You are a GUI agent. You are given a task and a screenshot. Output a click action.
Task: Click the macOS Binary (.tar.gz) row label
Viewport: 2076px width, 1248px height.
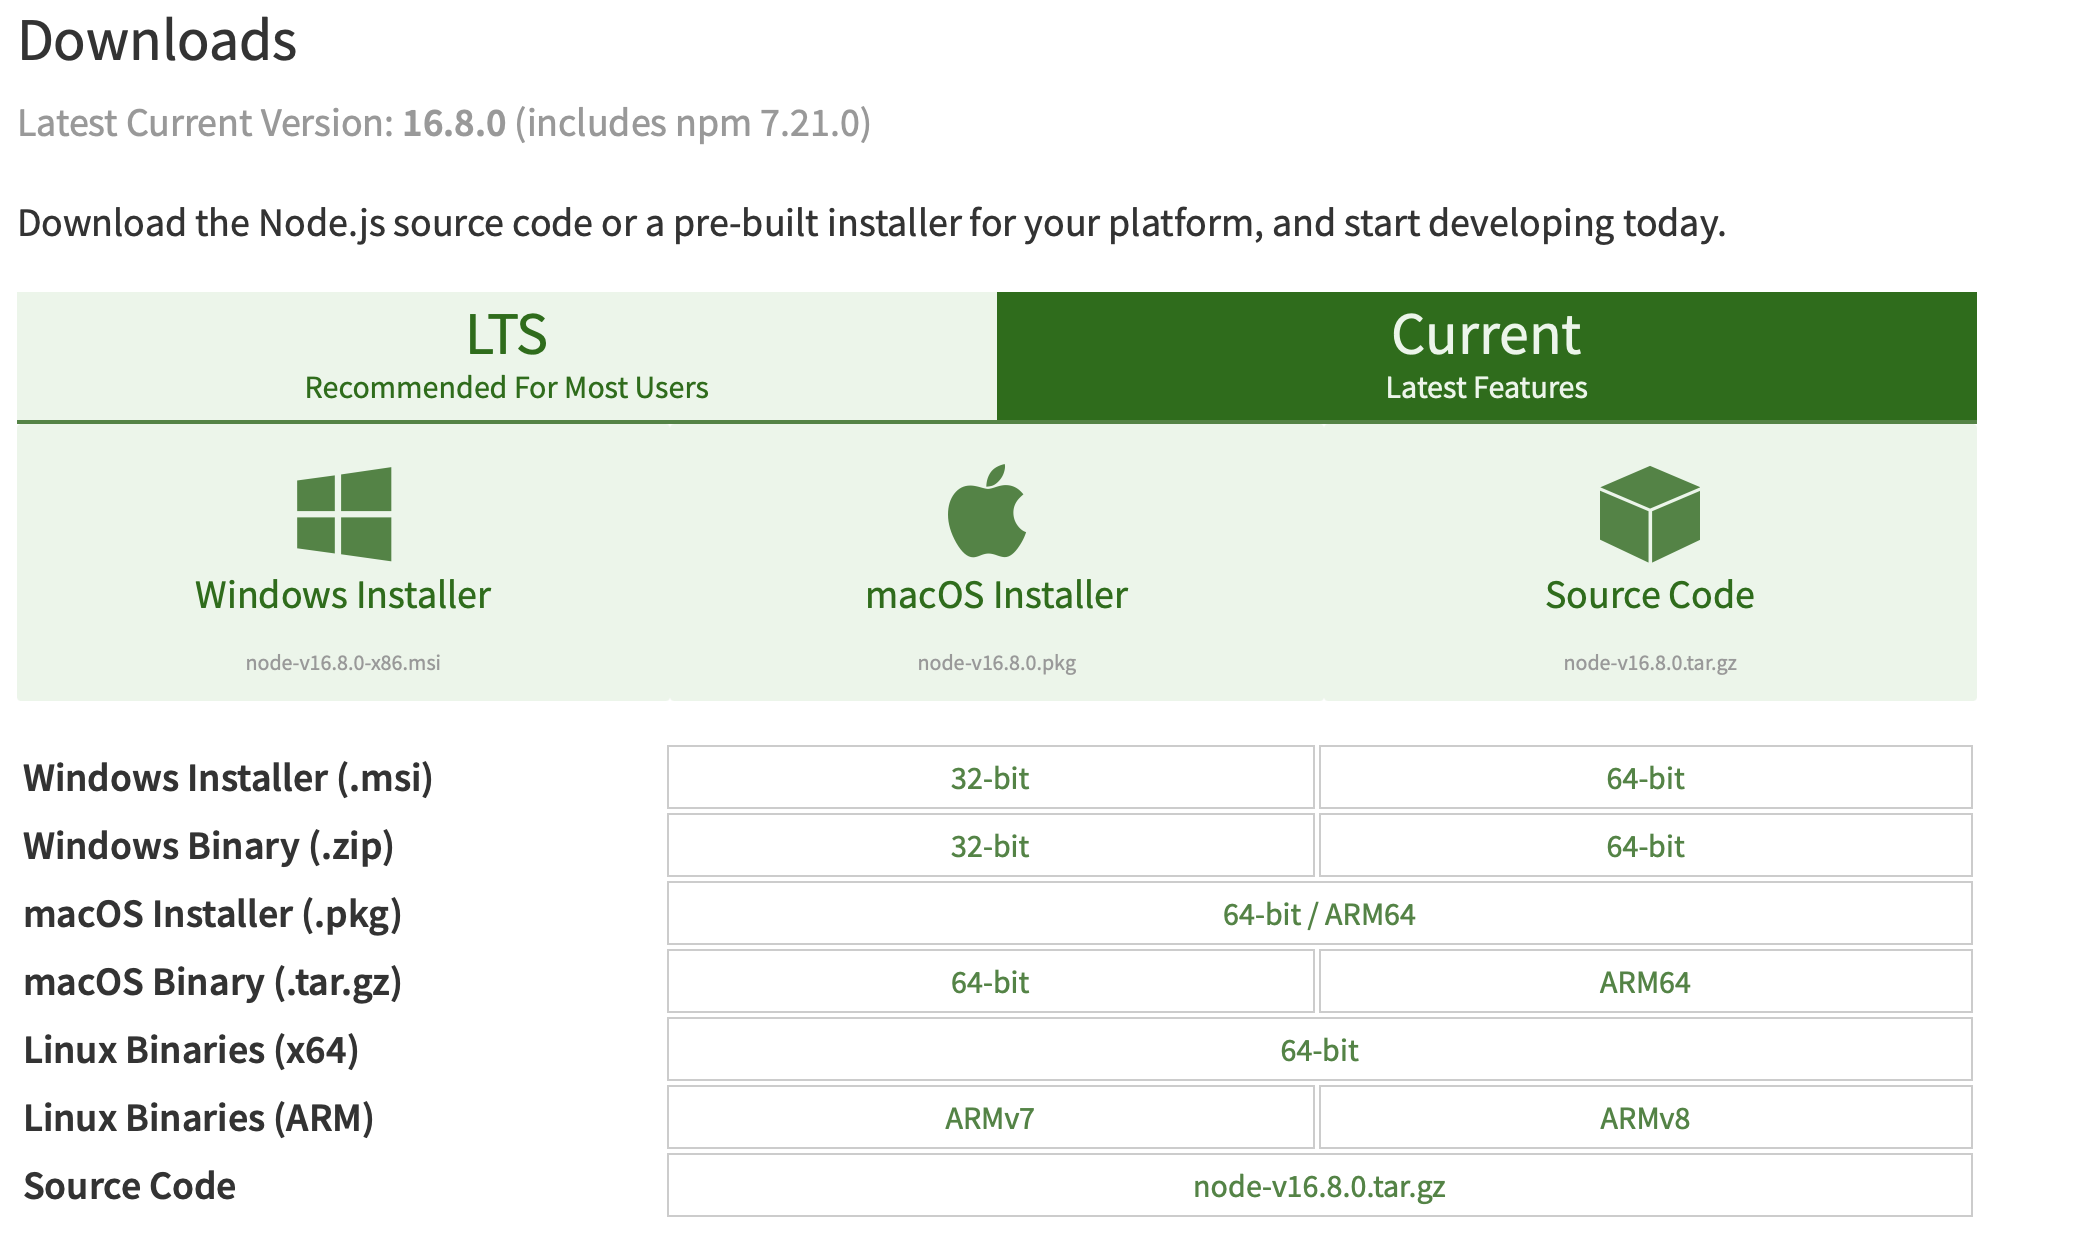click(x=213, y=982)
